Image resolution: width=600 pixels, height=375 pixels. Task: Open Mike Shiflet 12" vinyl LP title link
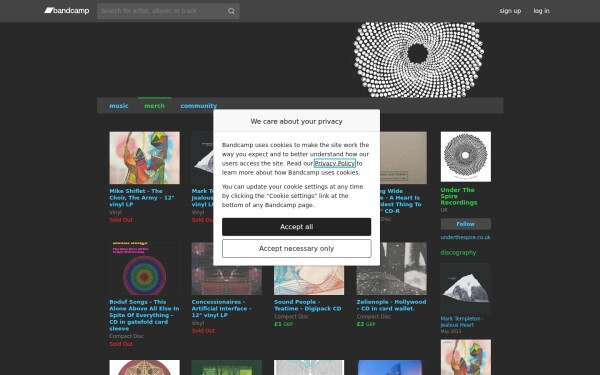[x=142, y=198]
